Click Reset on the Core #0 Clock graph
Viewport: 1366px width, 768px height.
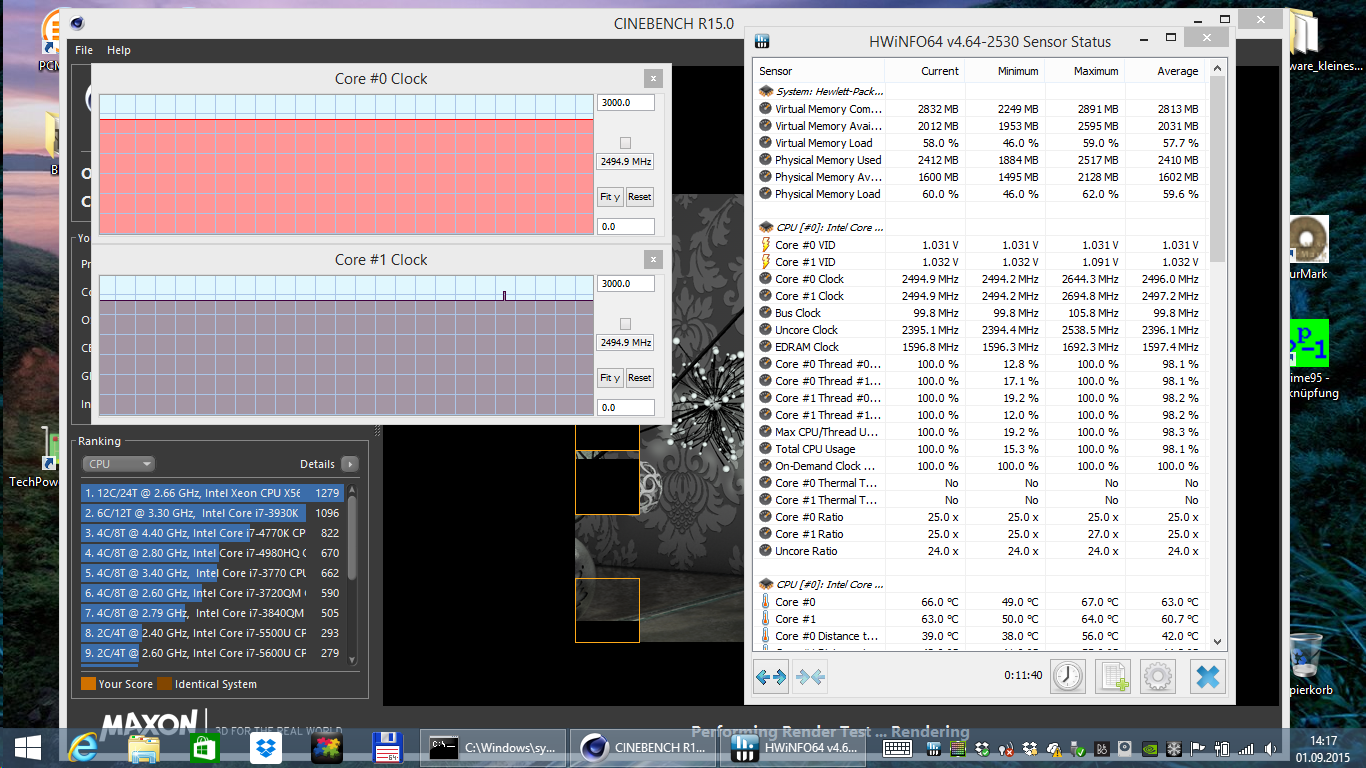(640, 197)
